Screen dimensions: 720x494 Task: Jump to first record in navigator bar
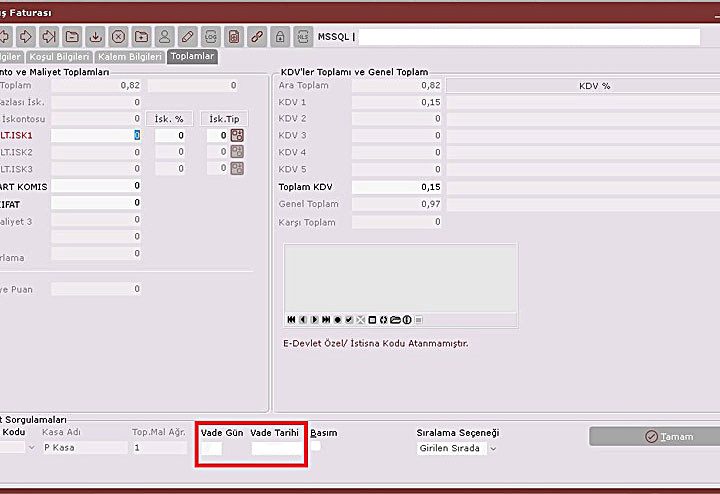[x=291, y=319]
